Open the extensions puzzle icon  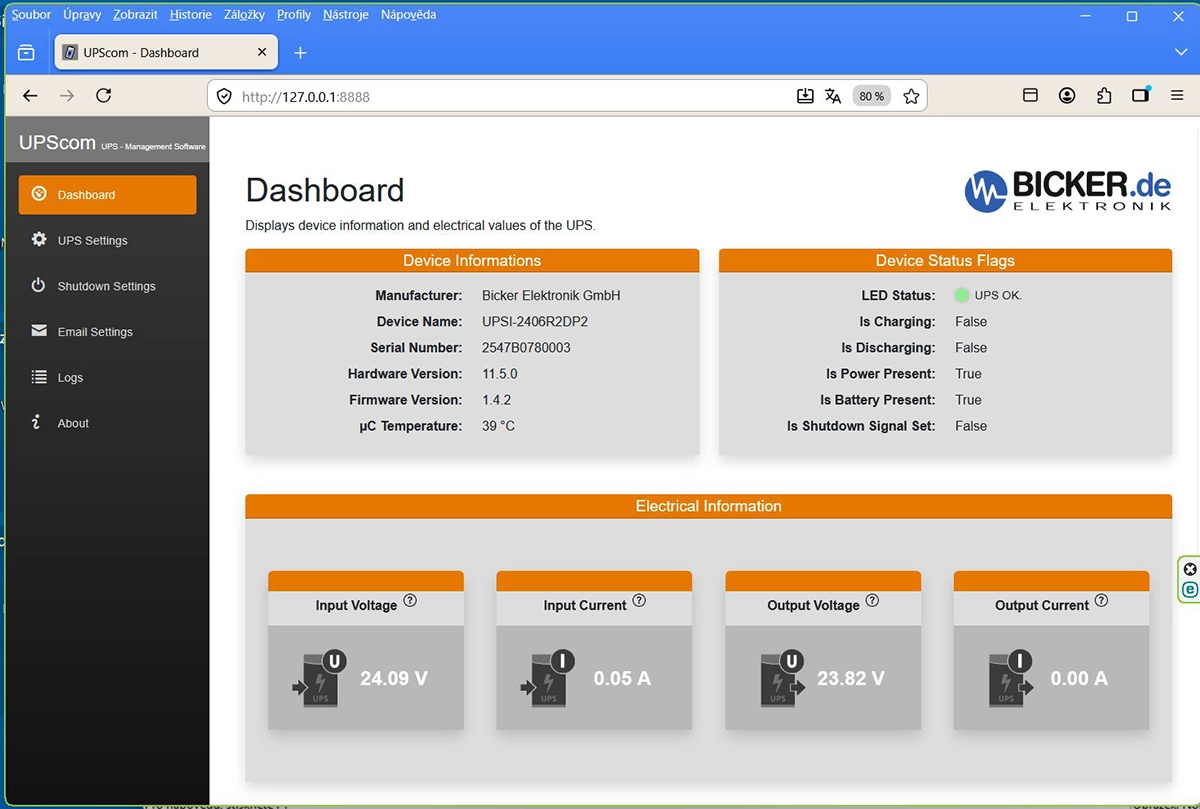1104,95
